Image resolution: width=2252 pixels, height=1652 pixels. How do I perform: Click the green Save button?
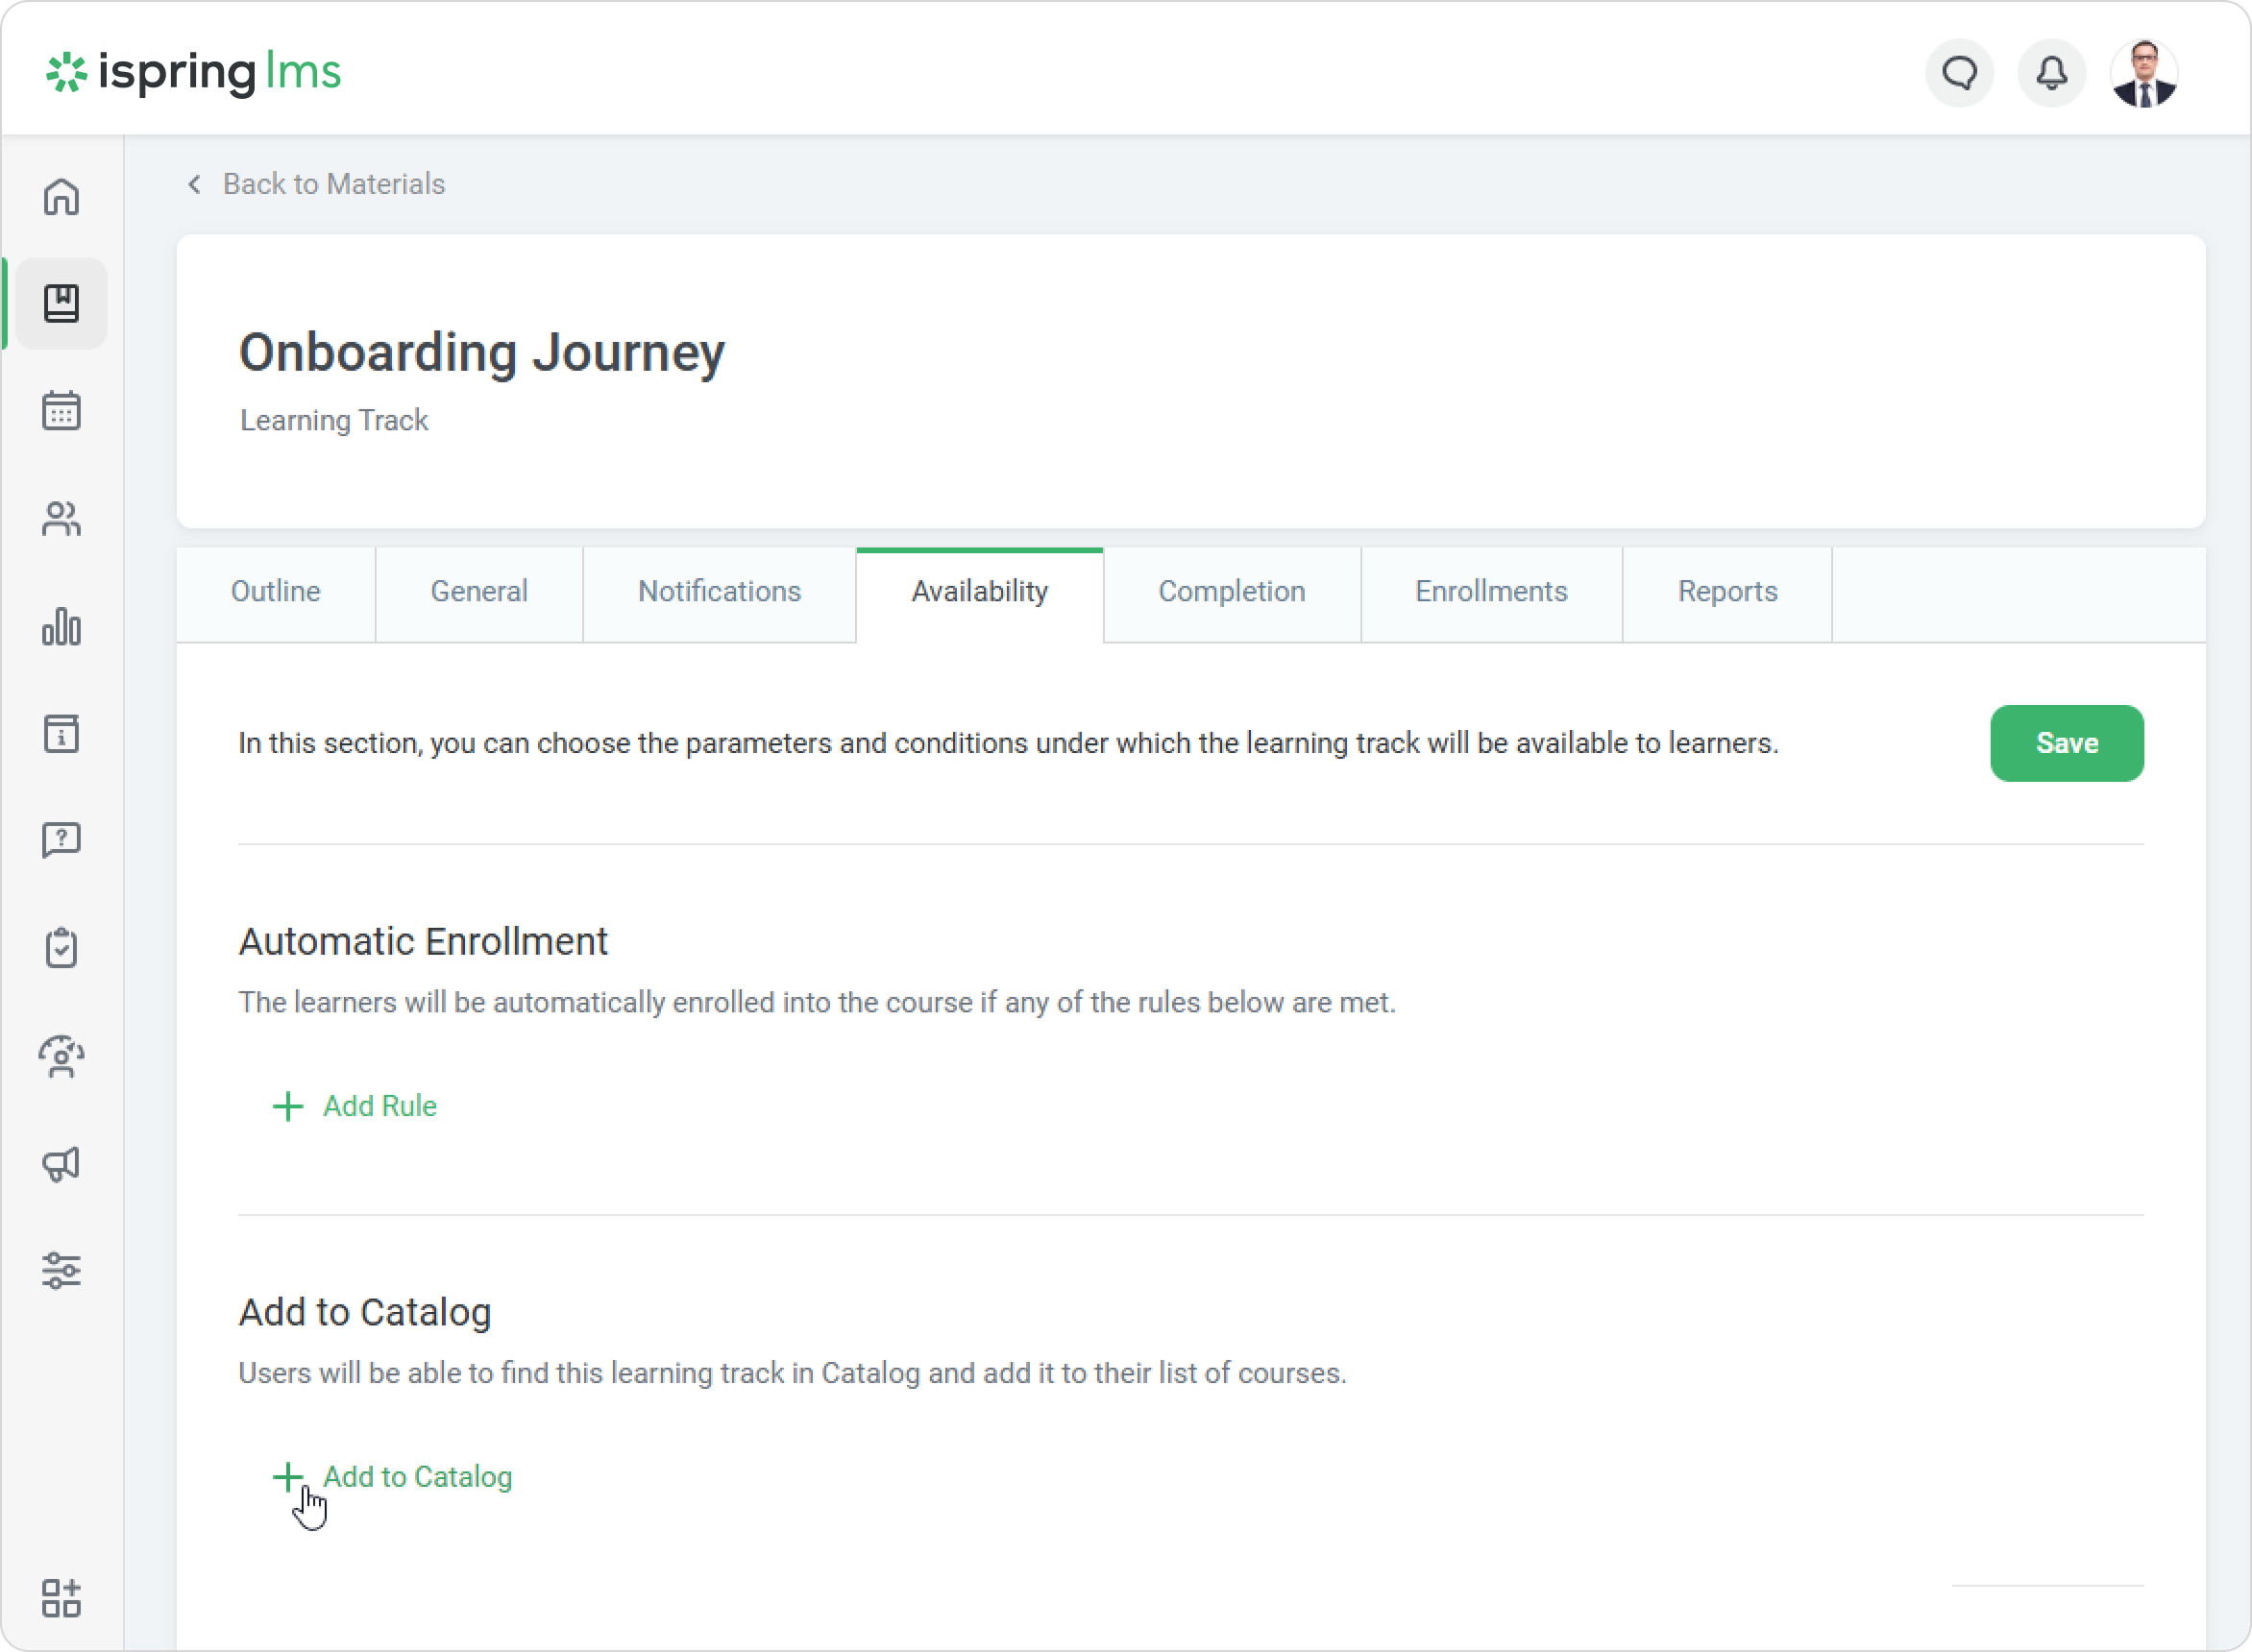coord(2066,743)
